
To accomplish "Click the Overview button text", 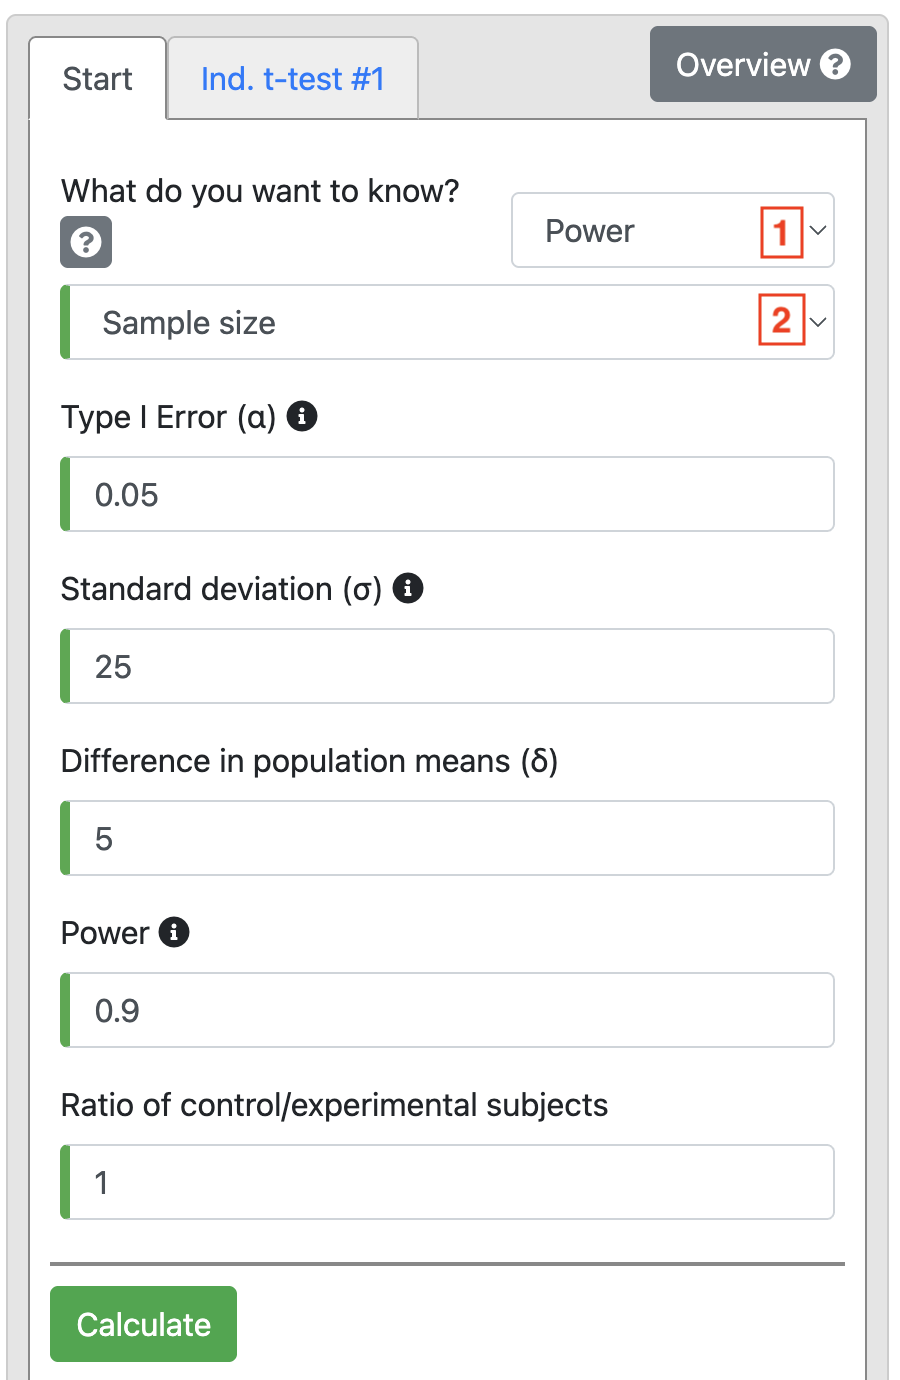I will coord(742,65).
